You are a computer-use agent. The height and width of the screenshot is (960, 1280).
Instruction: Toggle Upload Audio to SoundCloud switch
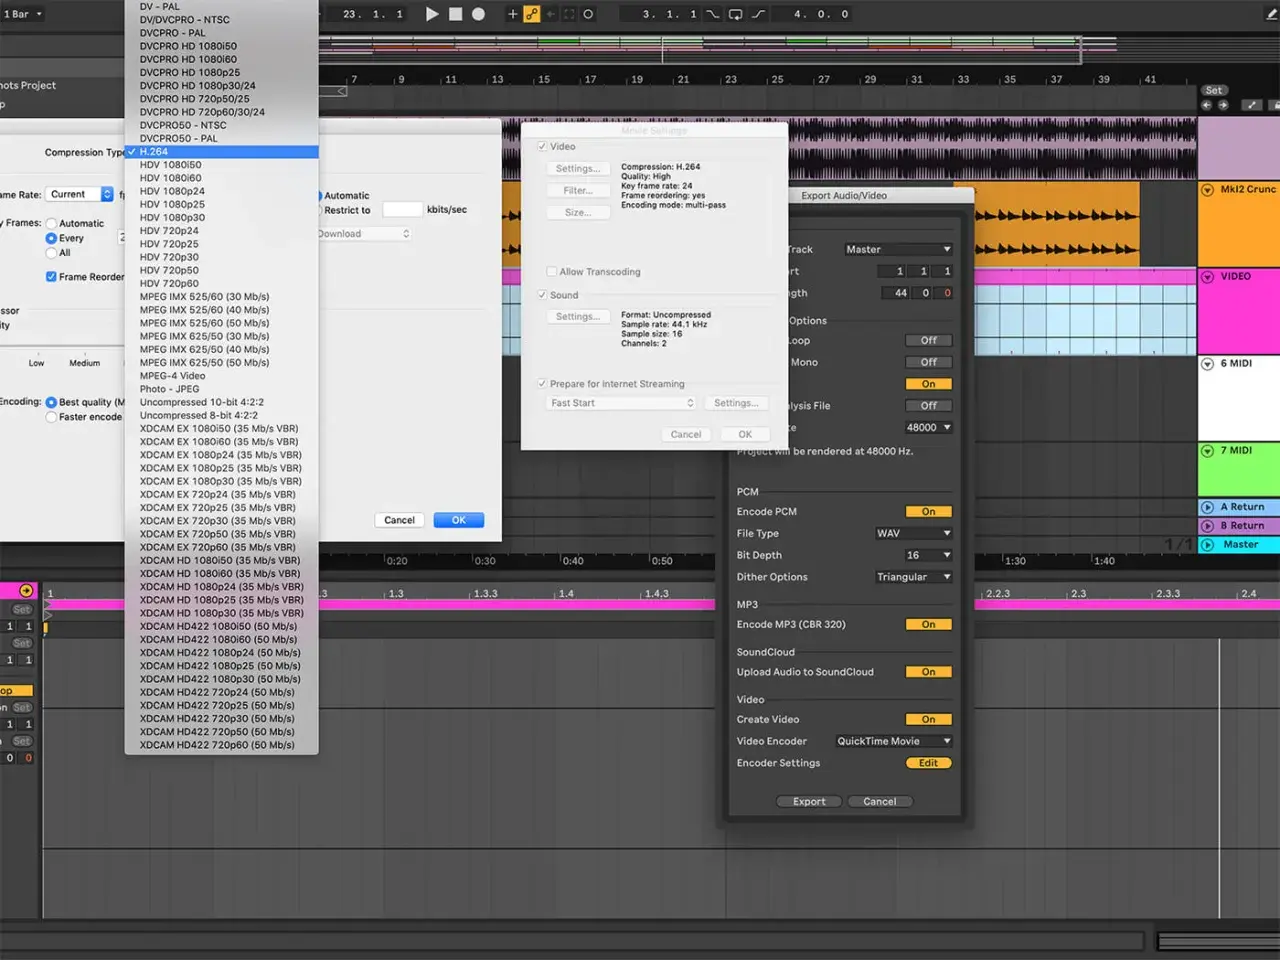[929, 672]
